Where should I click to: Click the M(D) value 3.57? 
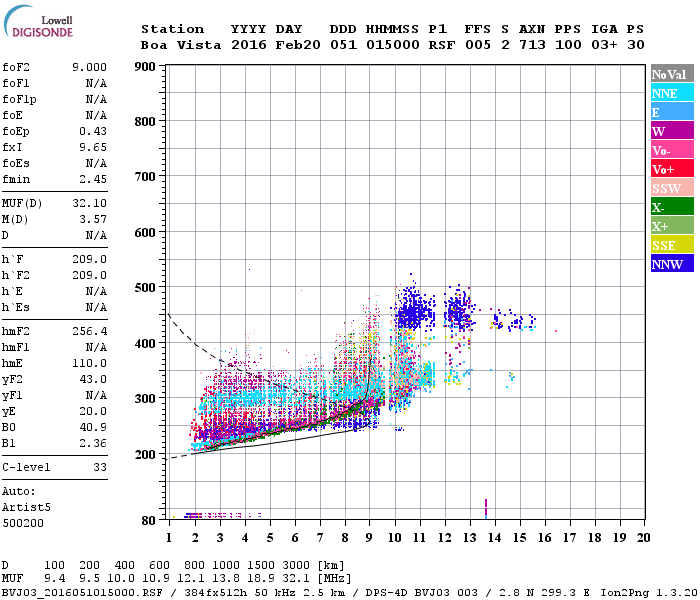click(x=93, y=219)
